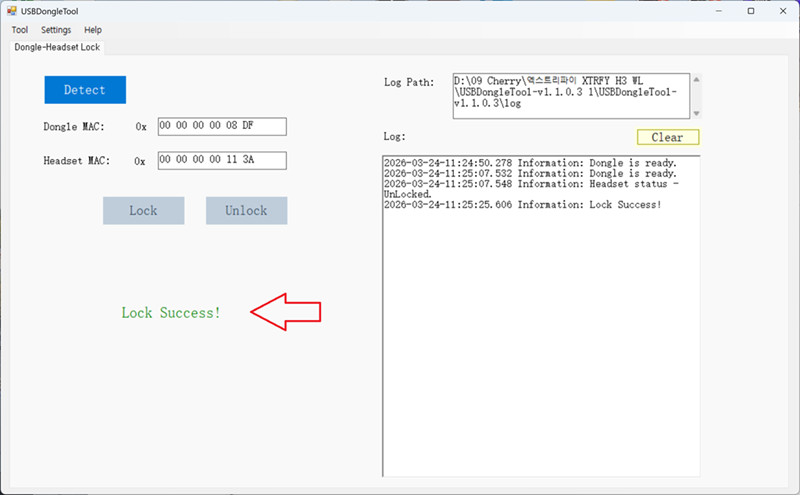
Task: Clear the log with the Clear button
Action: pyautogui.click(x=667, y=137)
